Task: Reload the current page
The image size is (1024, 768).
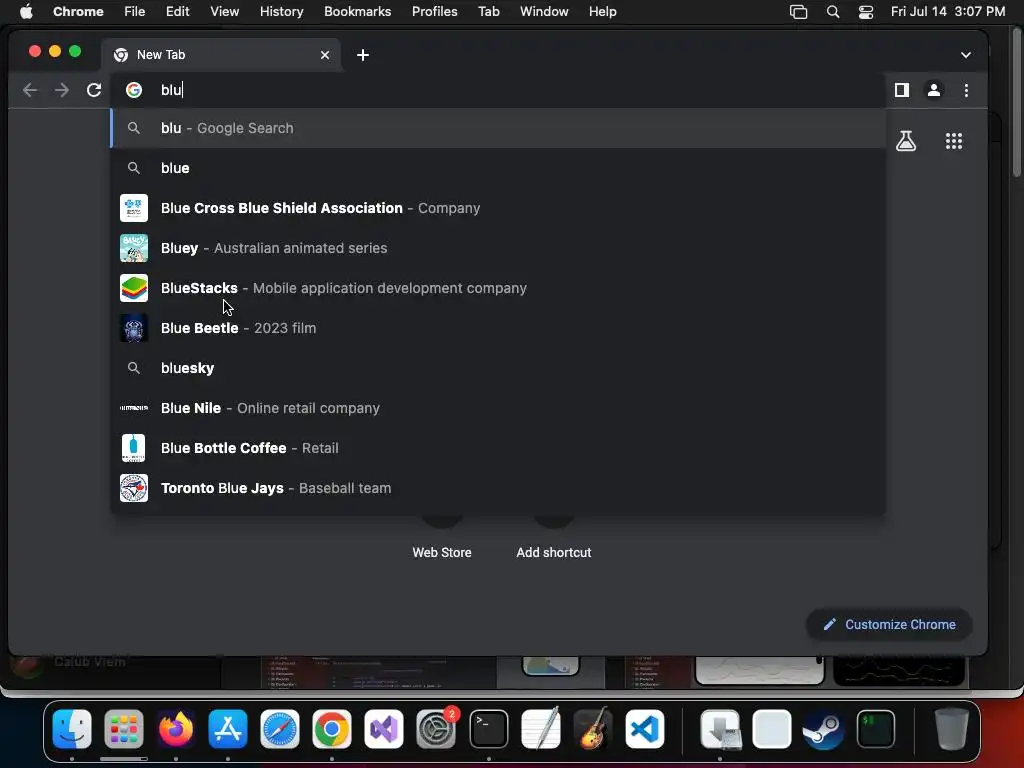Action: tap(94, 90)
